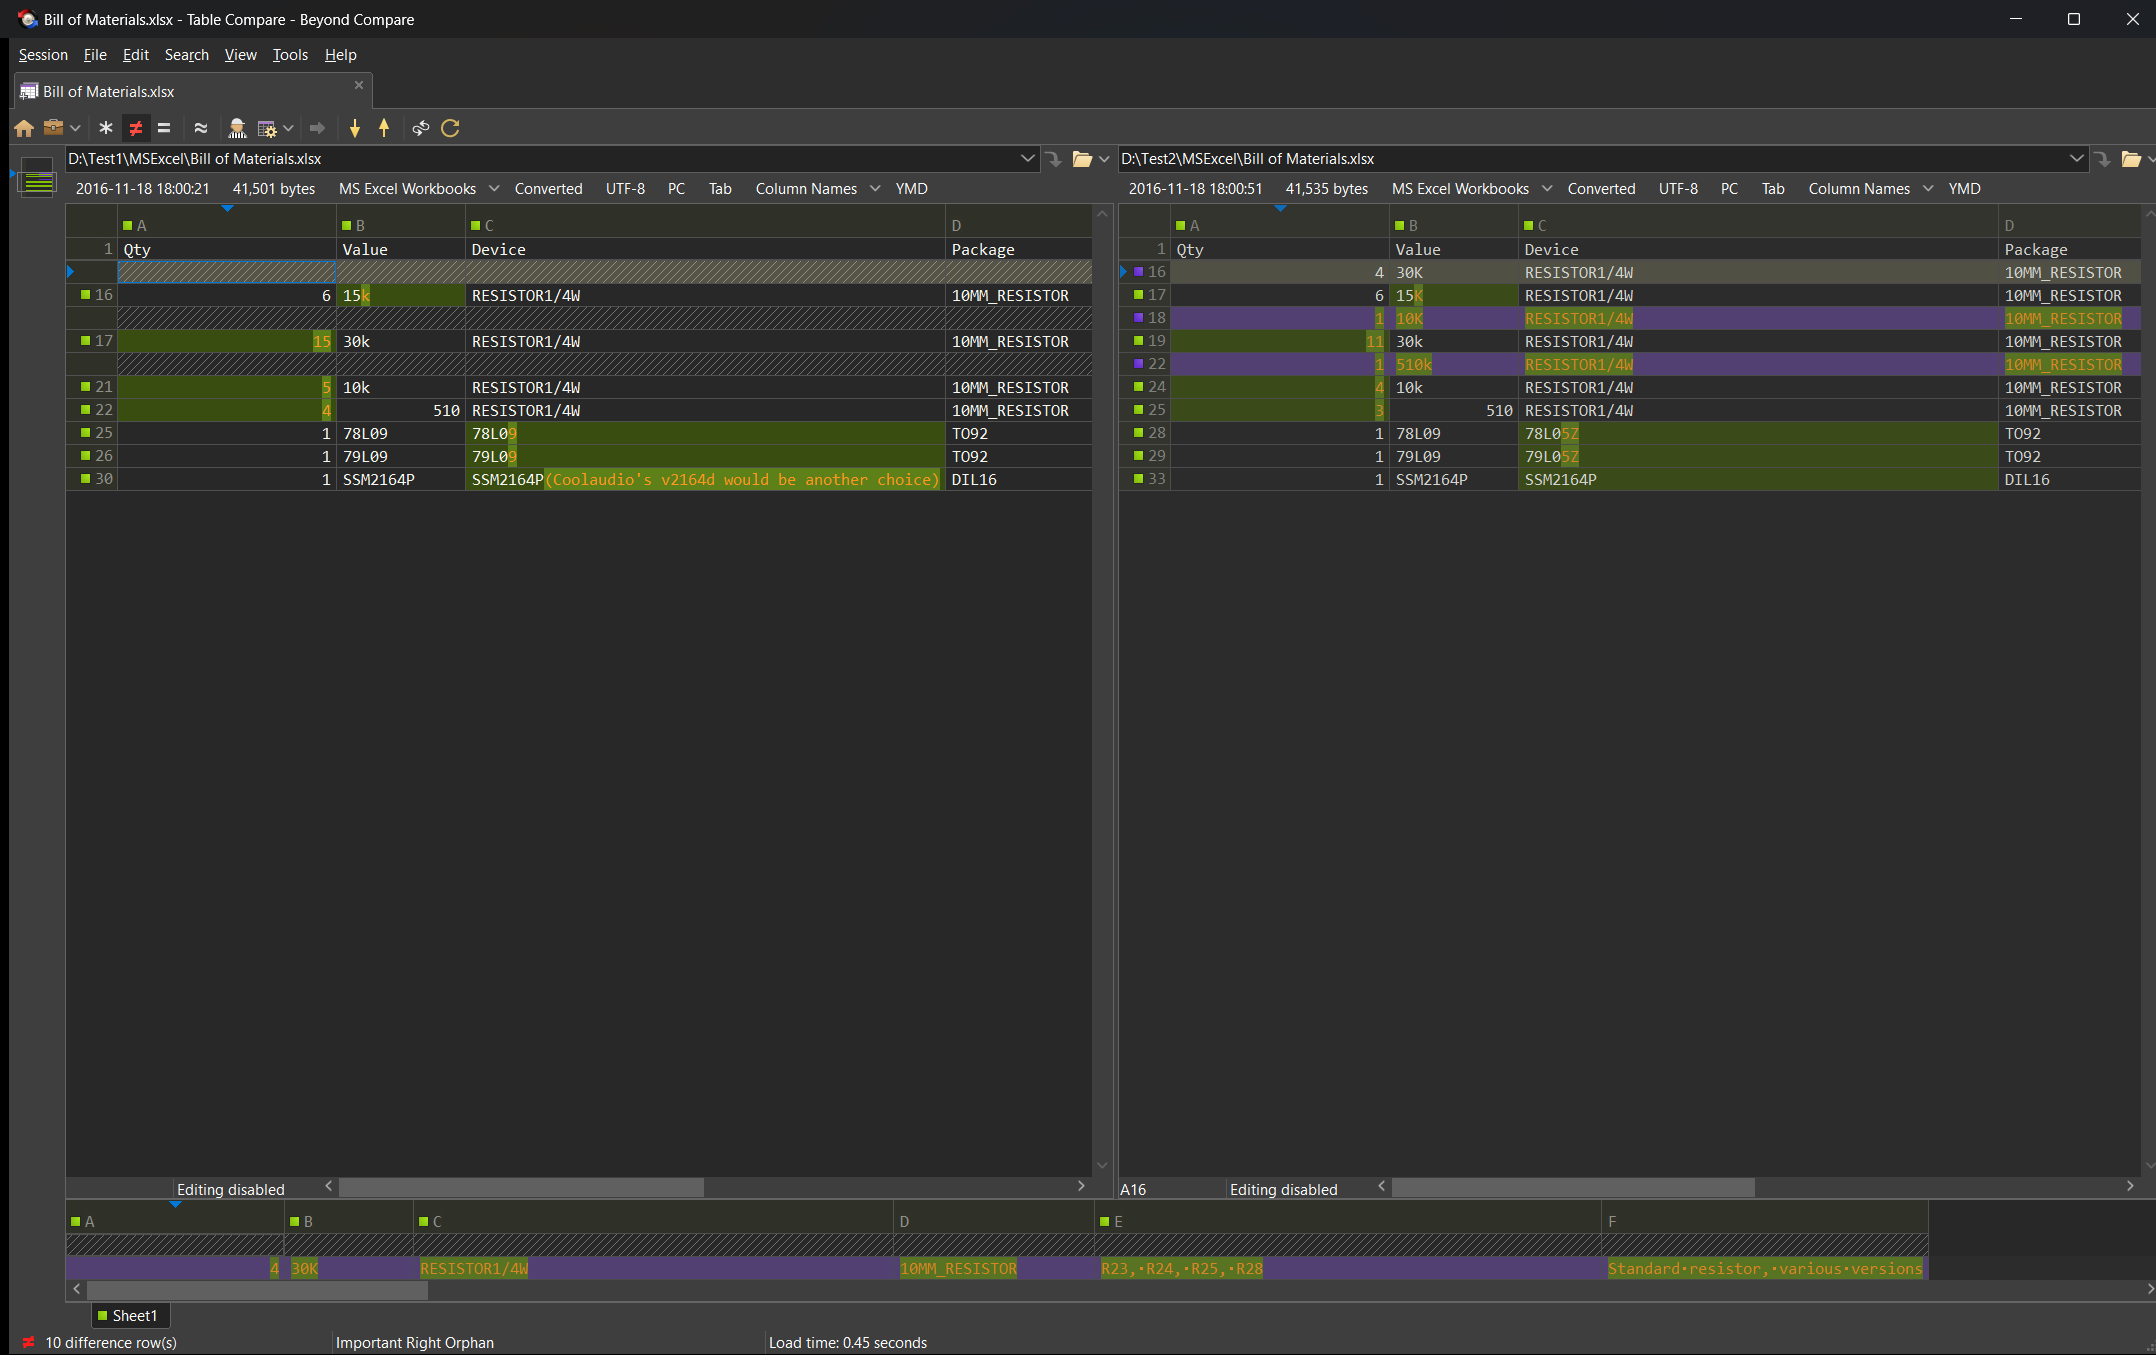2156x1355 pixels.
Task: Open the Search menu
Action: point(187,55)
